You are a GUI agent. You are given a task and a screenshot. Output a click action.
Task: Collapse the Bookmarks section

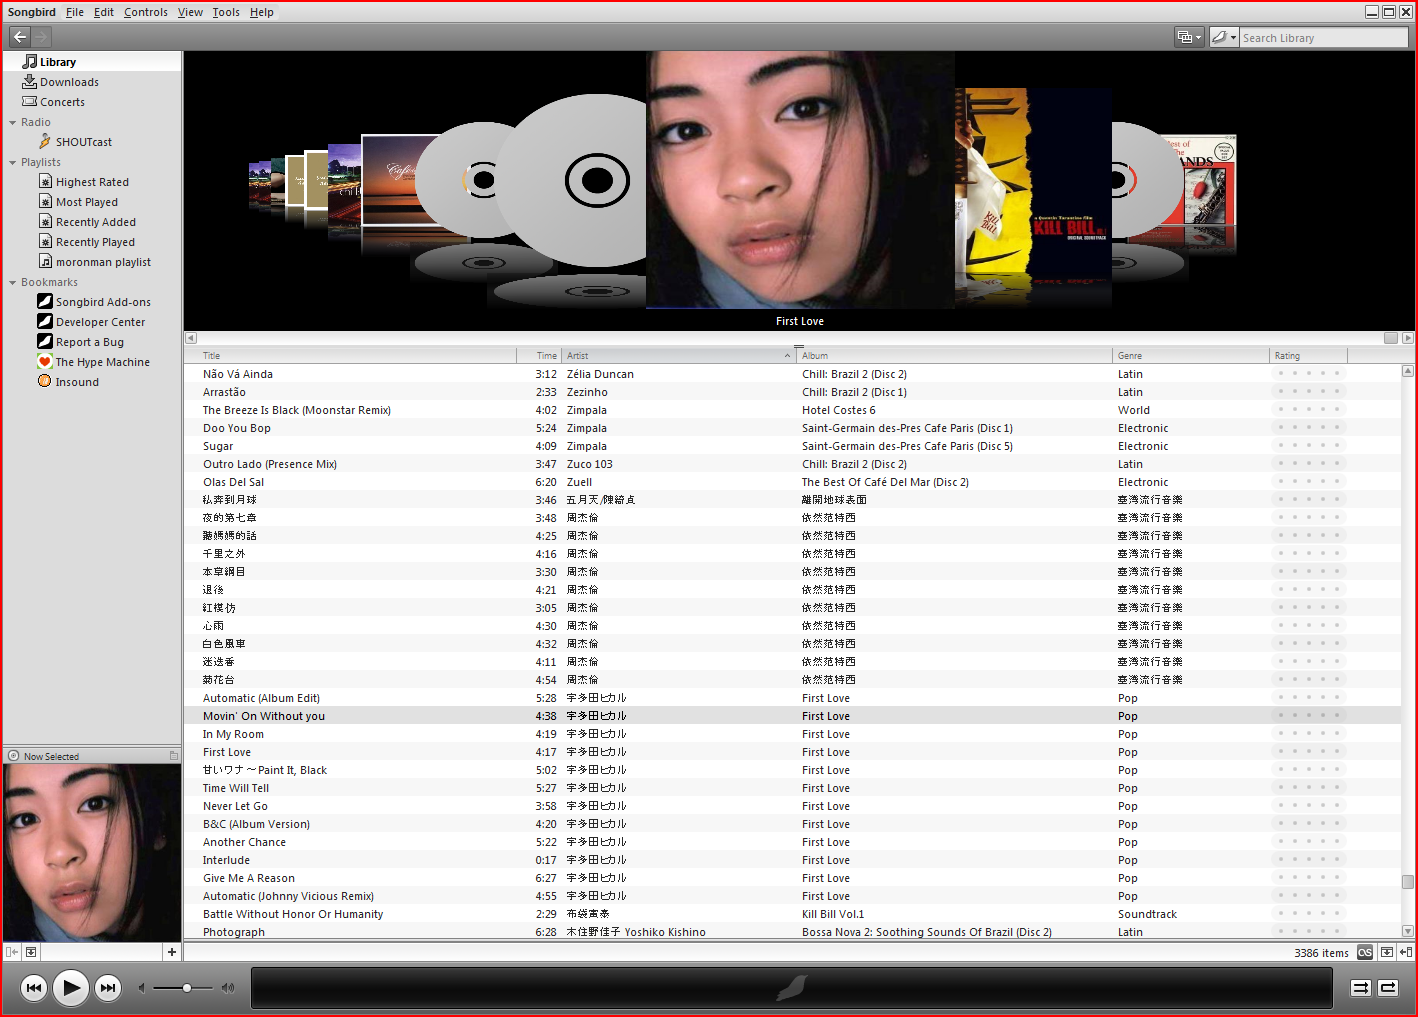point(13,283)
